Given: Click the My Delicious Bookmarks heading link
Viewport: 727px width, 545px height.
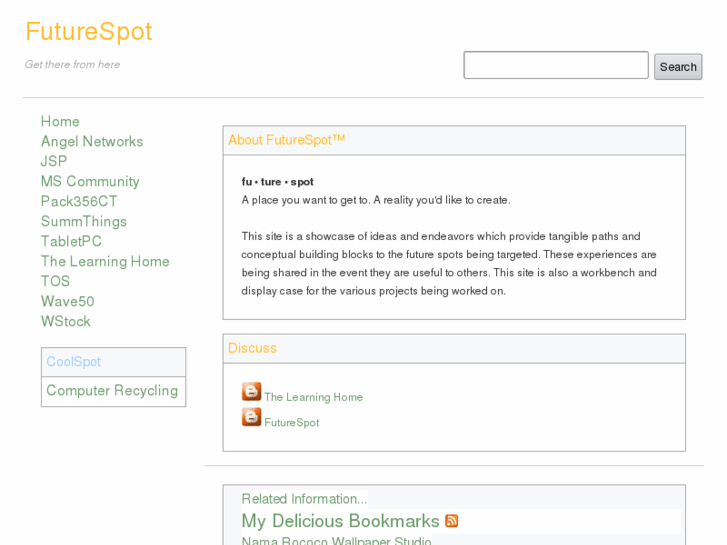Looking at the screenshot, I should point(340,521).
